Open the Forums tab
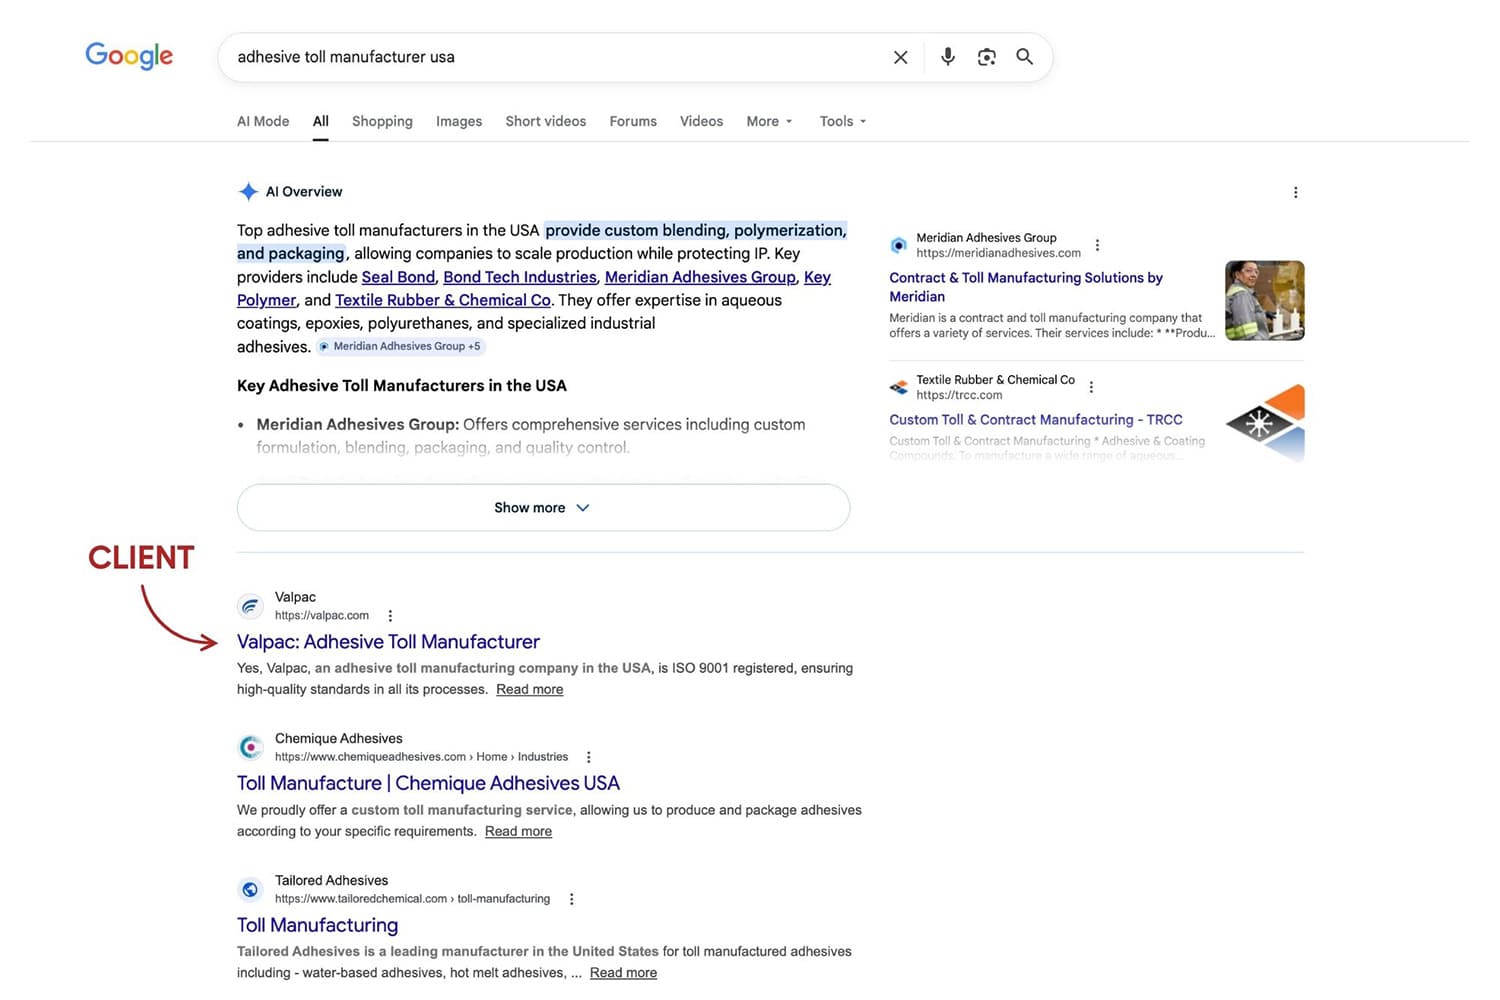The height and width of the screenshot is (1000, 1500). tap(633, 121)
